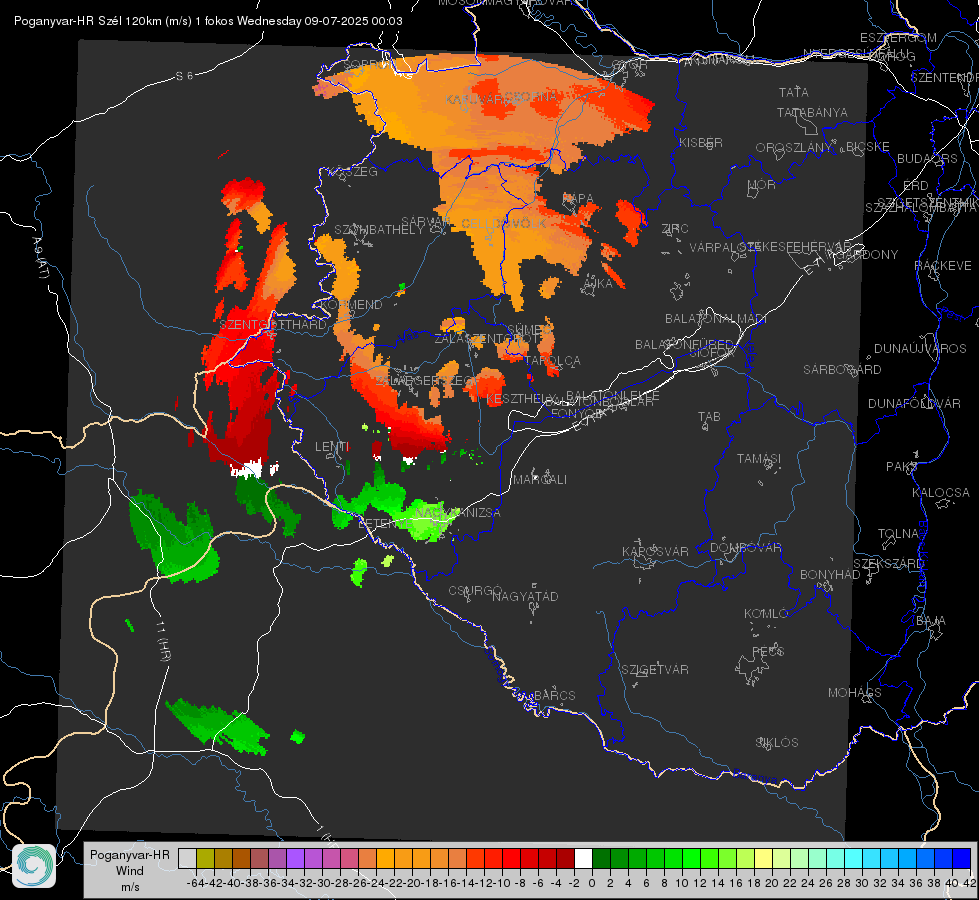Click the SZOMBATHELY city label
The width and height of the screenshot is (979, 900).
(379, 230)
